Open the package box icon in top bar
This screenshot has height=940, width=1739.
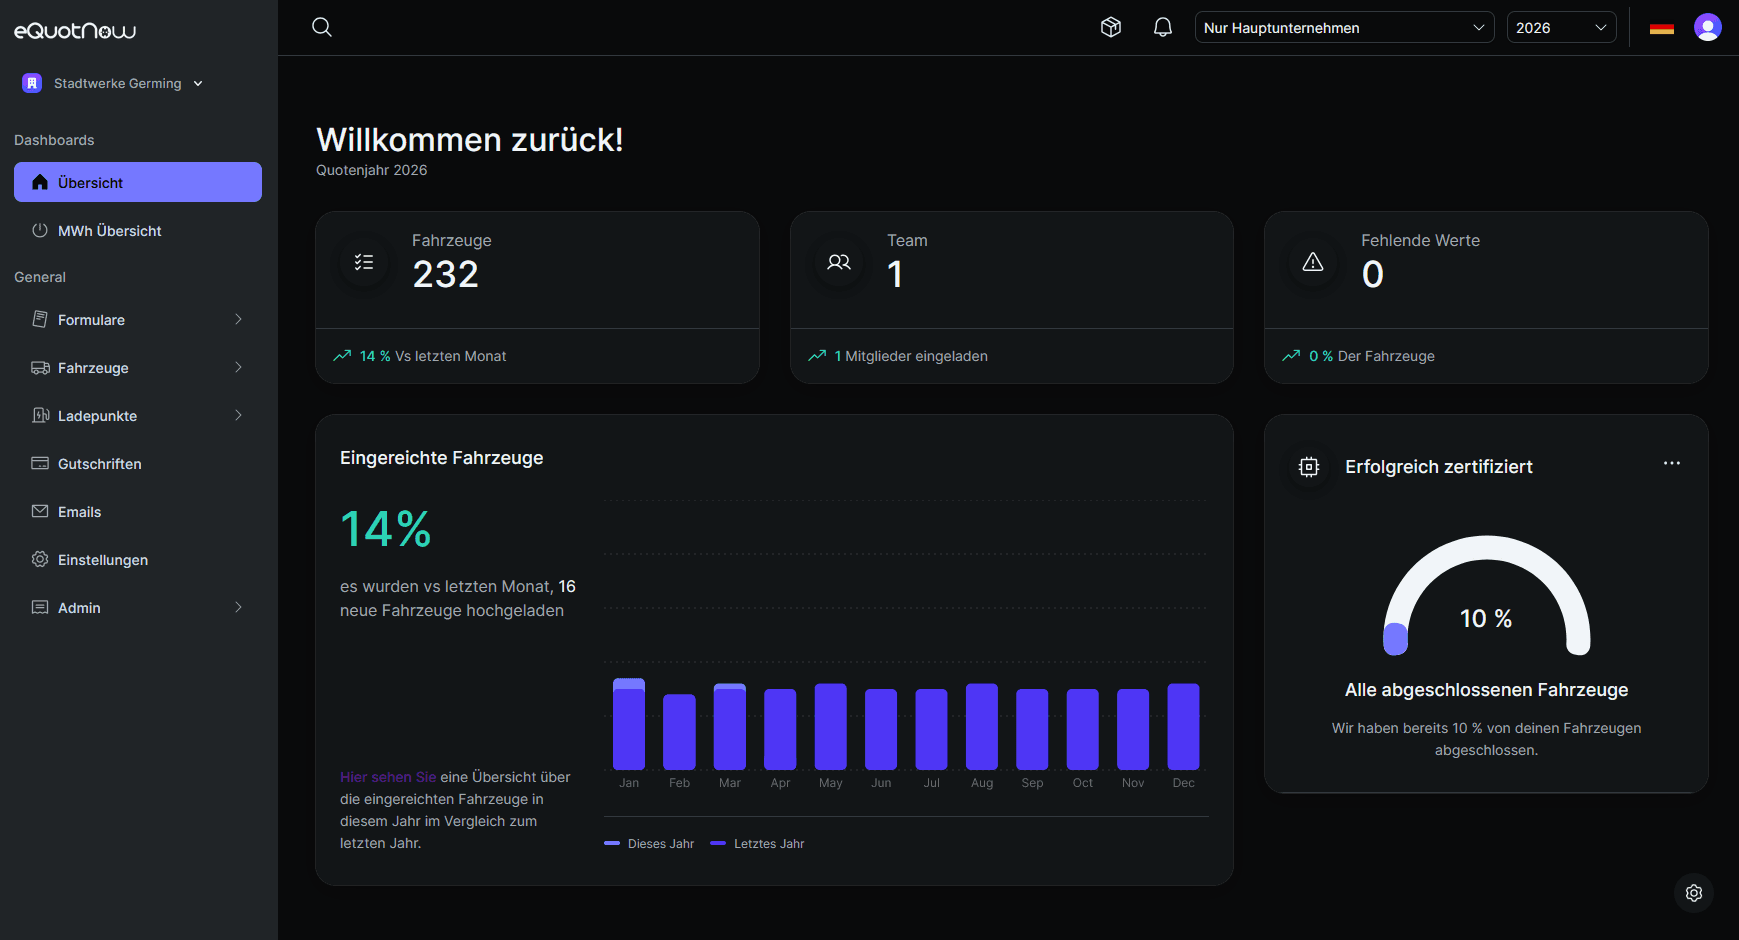[1111, 27]
